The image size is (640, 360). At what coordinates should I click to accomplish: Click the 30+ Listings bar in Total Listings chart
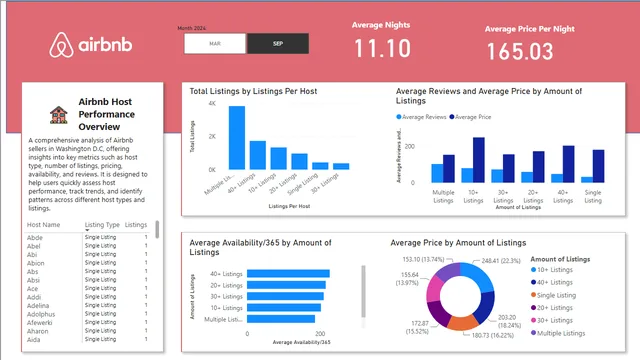tap(341, 166)
